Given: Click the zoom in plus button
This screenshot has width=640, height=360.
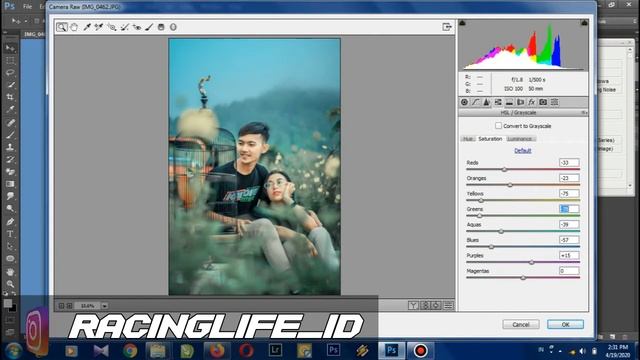Looking at the screenshot, I should [69, 306].
